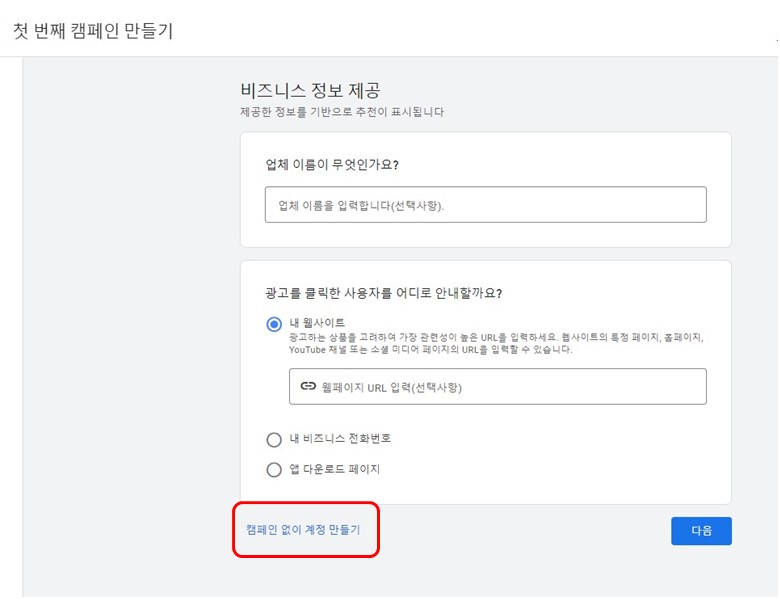Viewport: 780px width, 602px height.
Task: Click the 내 웹사이트 URL description paragraph
Action: pos(496,343)
